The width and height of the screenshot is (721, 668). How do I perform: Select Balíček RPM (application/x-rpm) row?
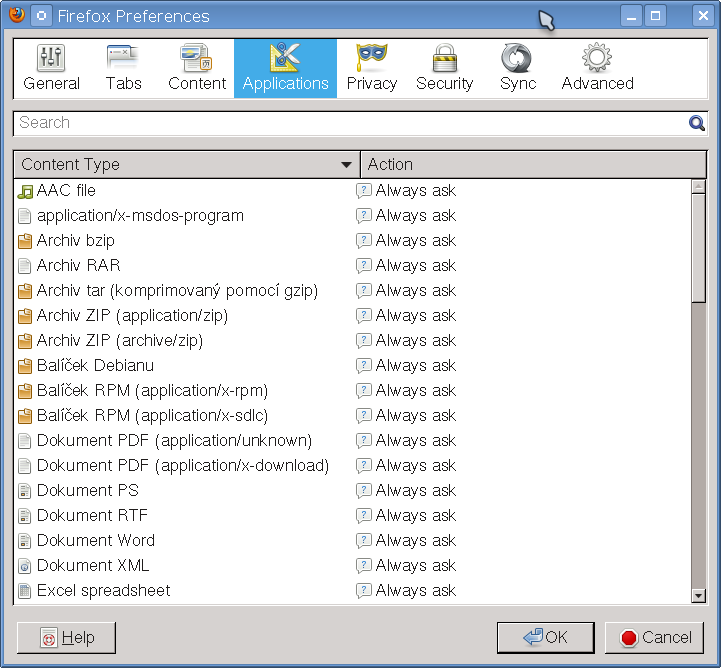tap(352, 391)
